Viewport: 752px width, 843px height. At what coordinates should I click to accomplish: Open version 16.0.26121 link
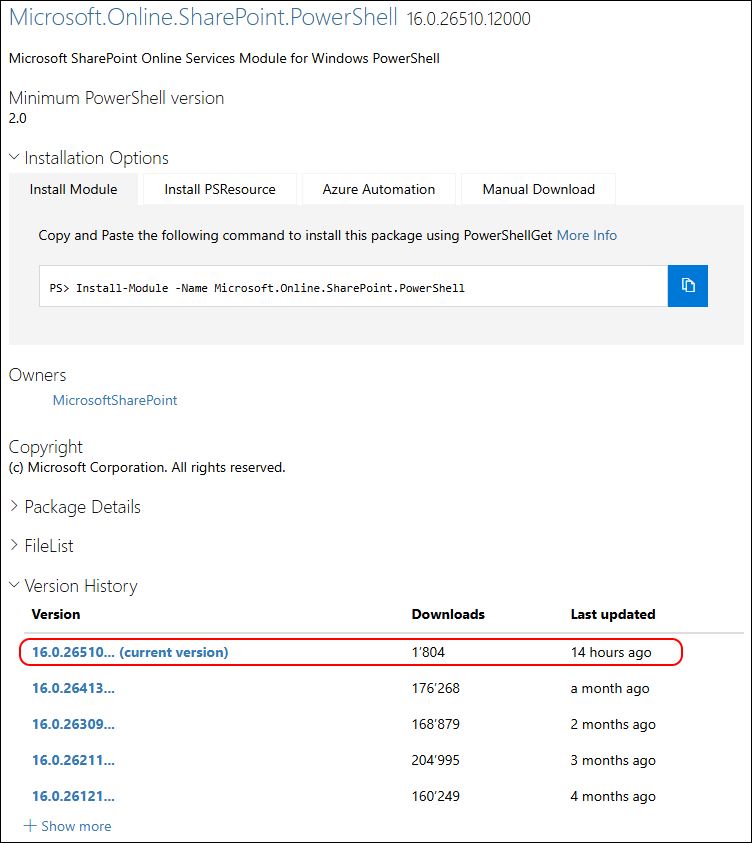click(x=73, y=796)
